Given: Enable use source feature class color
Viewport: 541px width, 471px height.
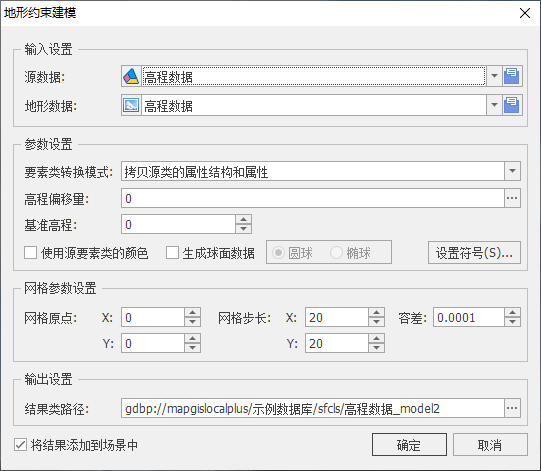Looking at the screenshot, I should [x=31, y=253].
